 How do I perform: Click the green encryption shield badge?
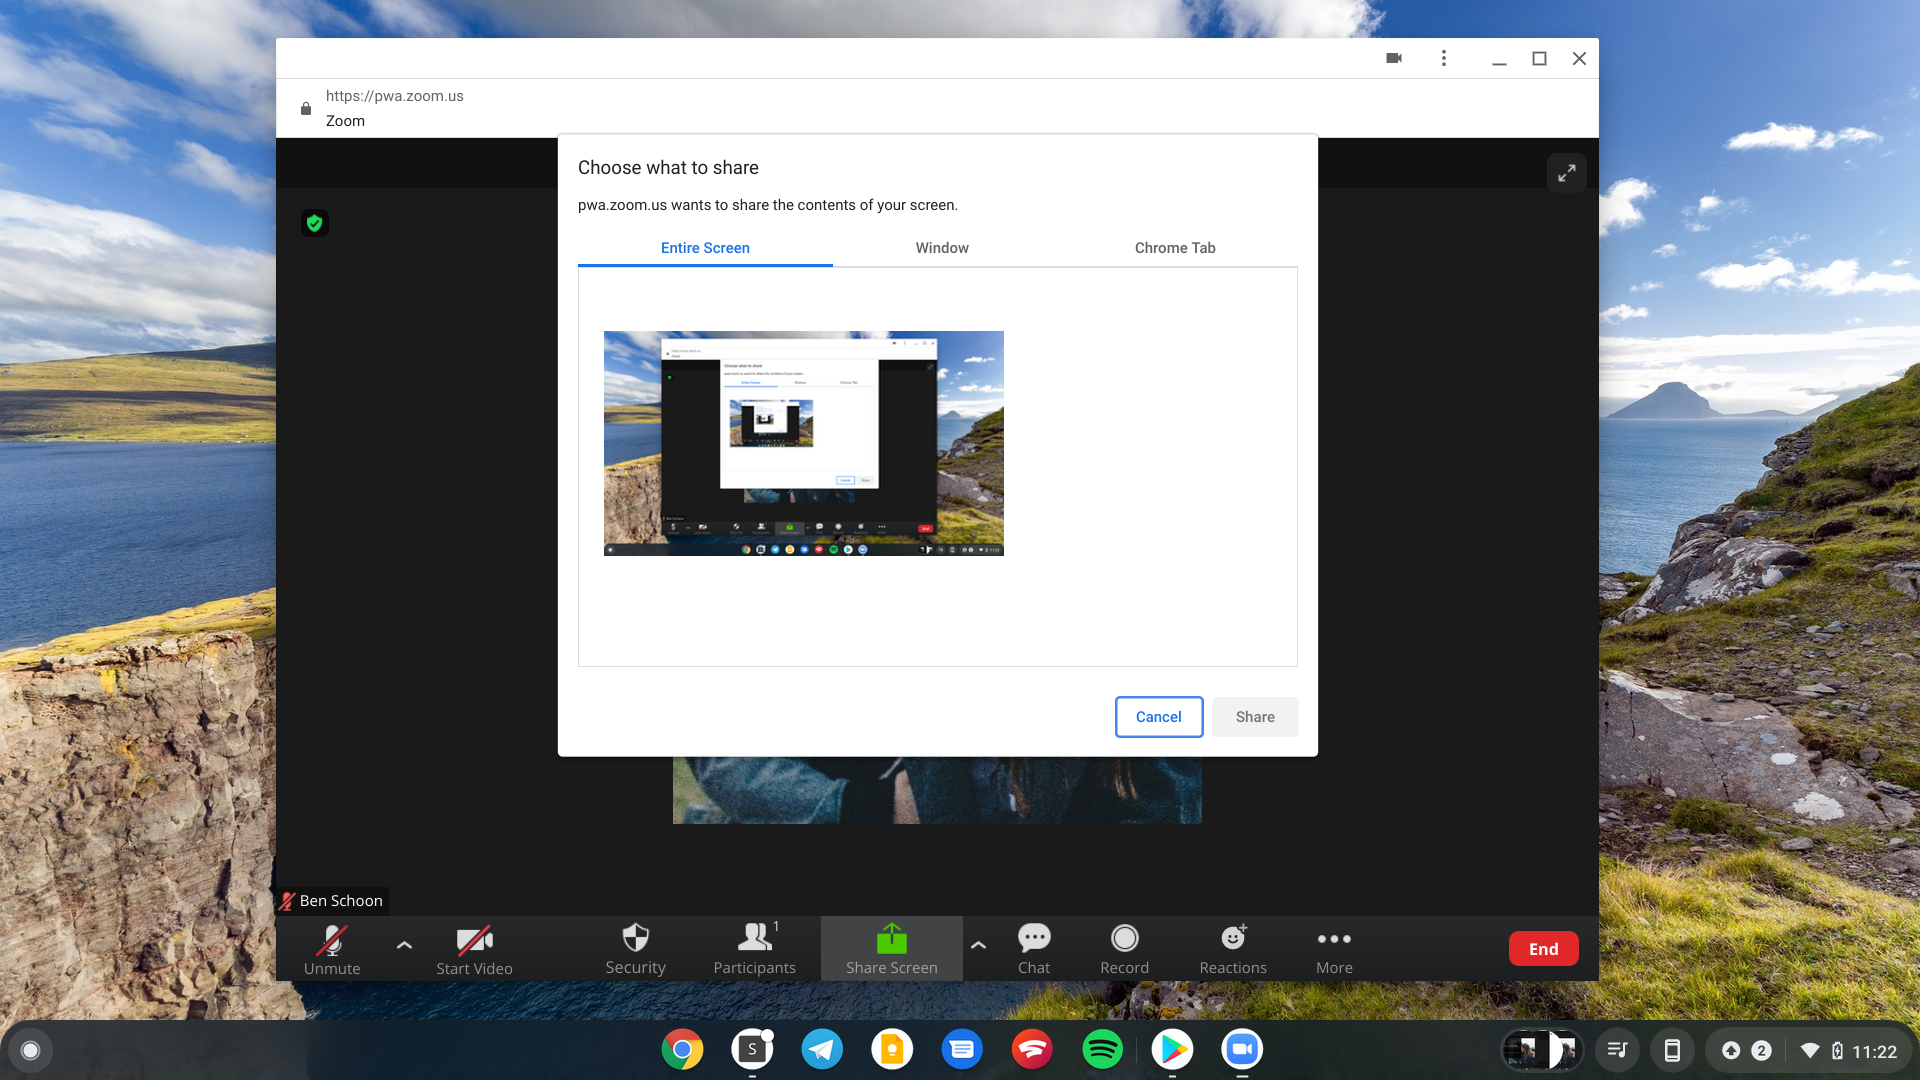click(315, 223)
